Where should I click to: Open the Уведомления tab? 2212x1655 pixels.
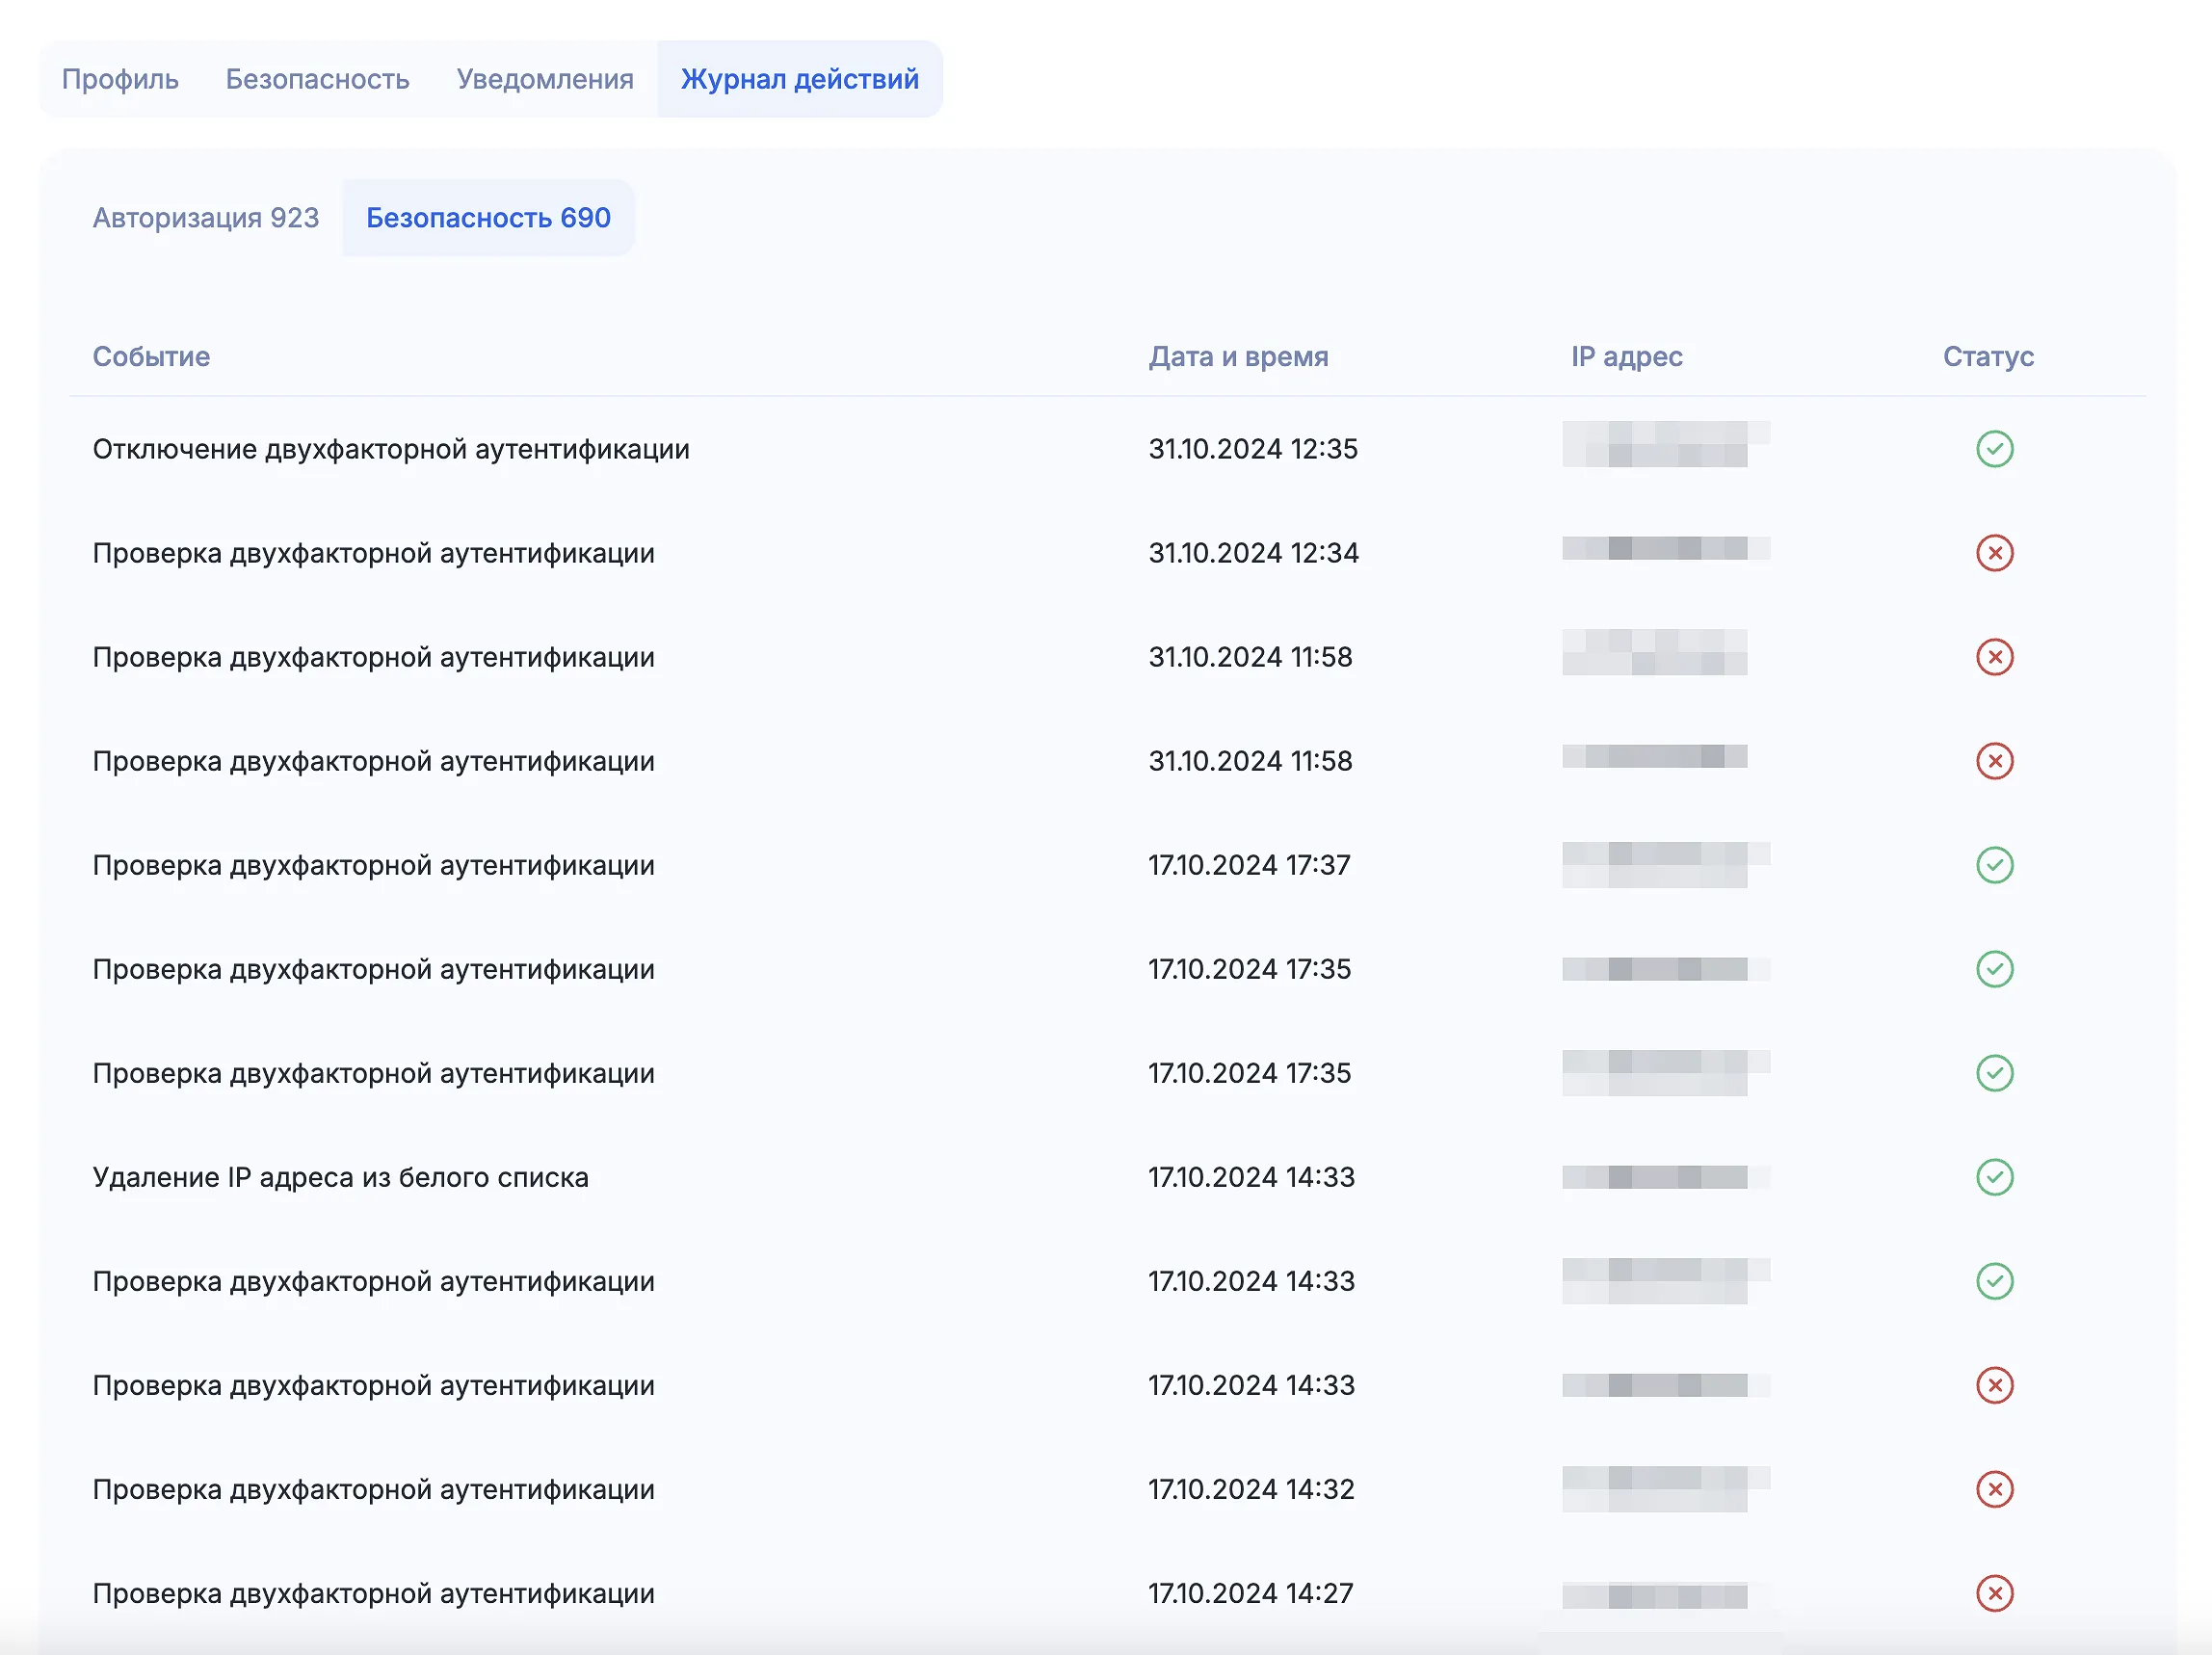coord(545,79)
